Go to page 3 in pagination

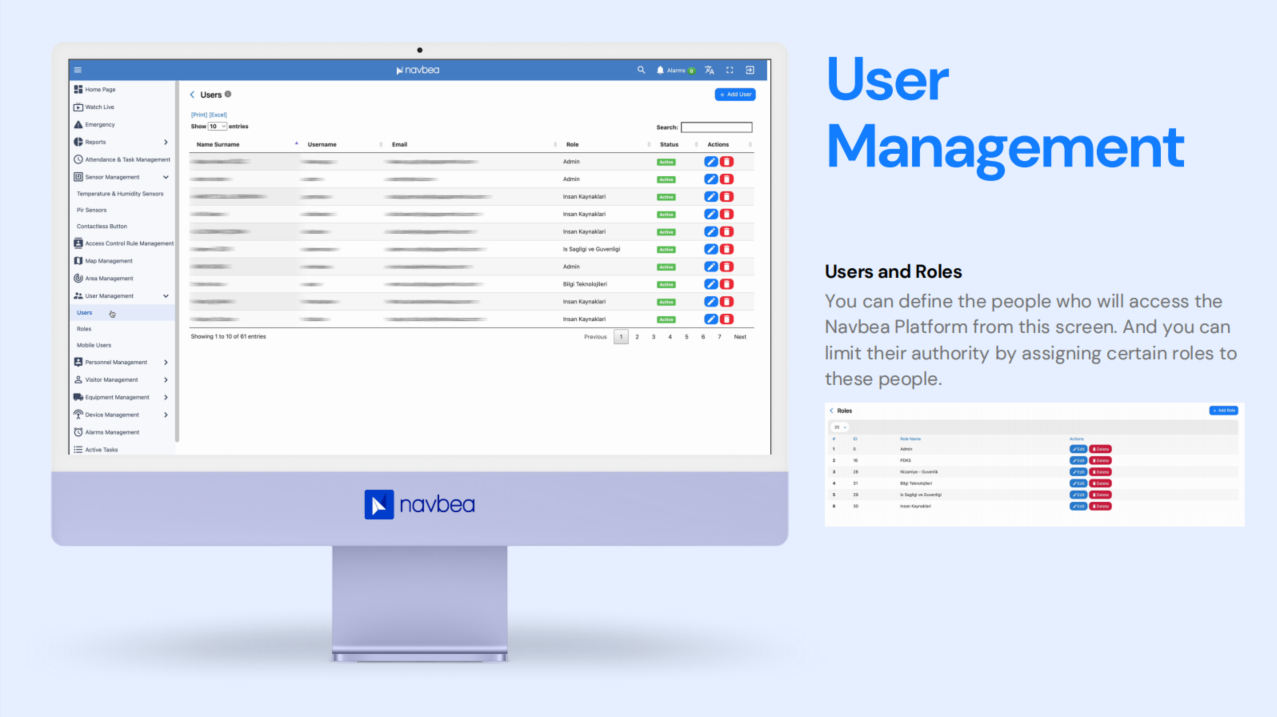click(653, 337)
